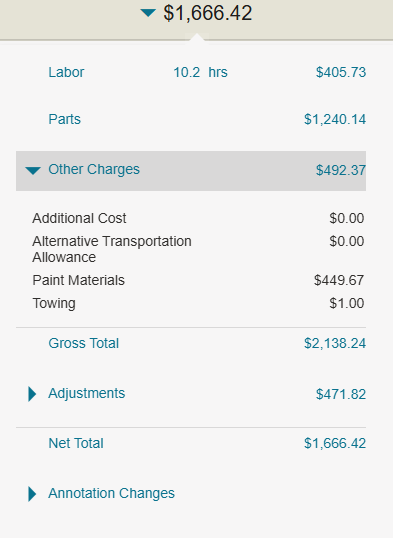Image resolution: width=393 pixels, height=538 pixels.
Task: Open the Annotation Changes link
Action: click(x=112, y=493)
